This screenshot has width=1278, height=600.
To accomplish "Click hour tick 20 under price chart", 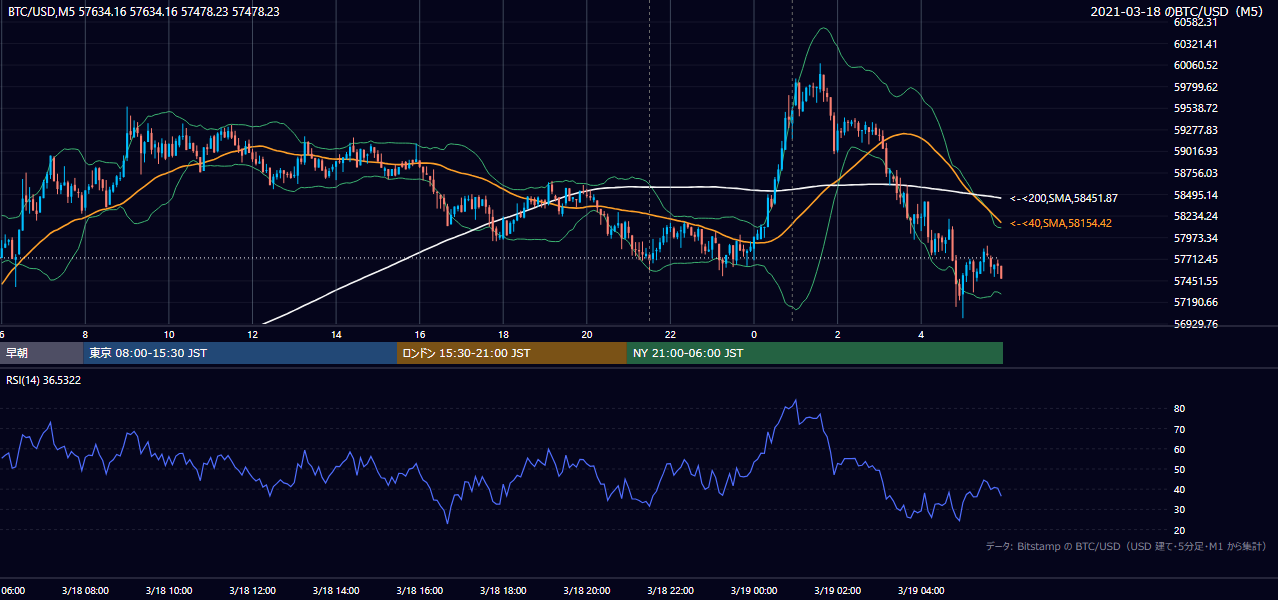I will (587, 335).
